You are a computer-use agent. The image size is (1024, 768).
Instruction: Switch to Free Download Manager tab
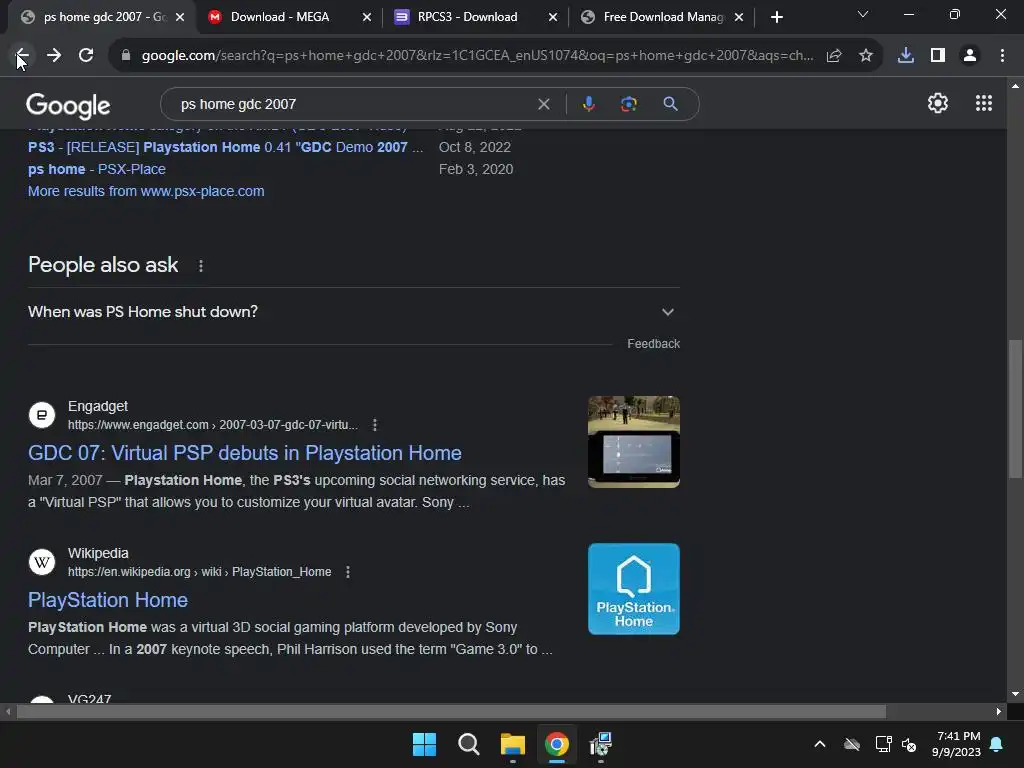pyautogui.click(x=663, y=17)
